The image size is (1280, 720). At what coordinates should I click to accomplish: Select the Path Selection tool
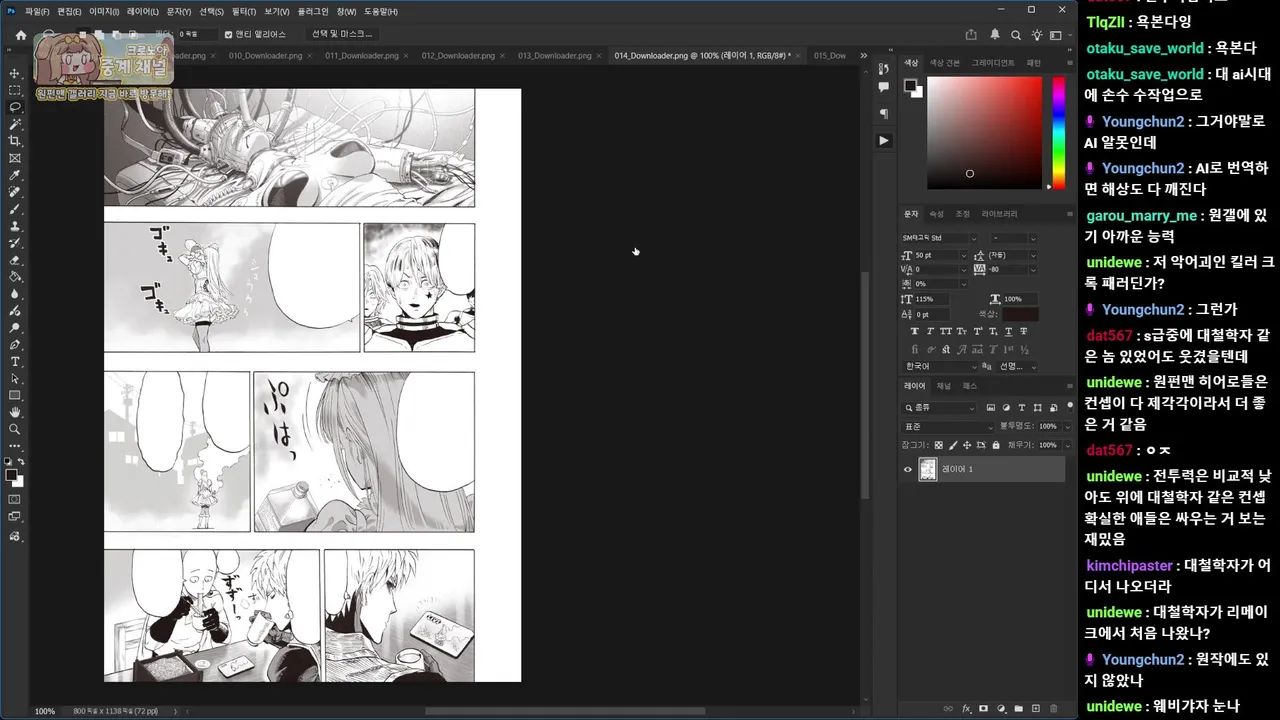coord(15,378)
